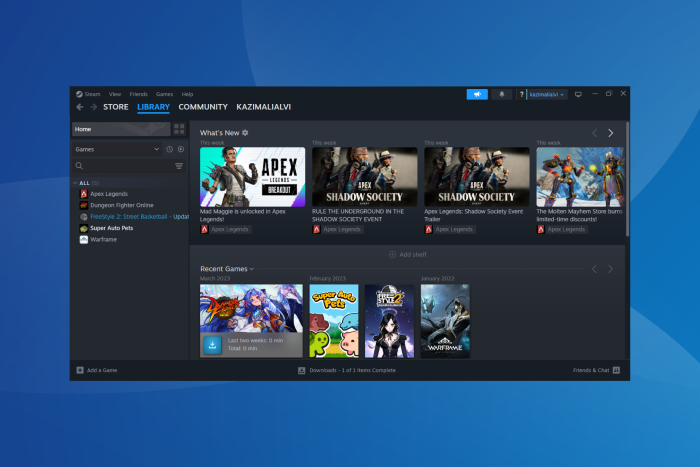Click the question mark help icon
The image size is (700, 467).
[x=521, y=94]
